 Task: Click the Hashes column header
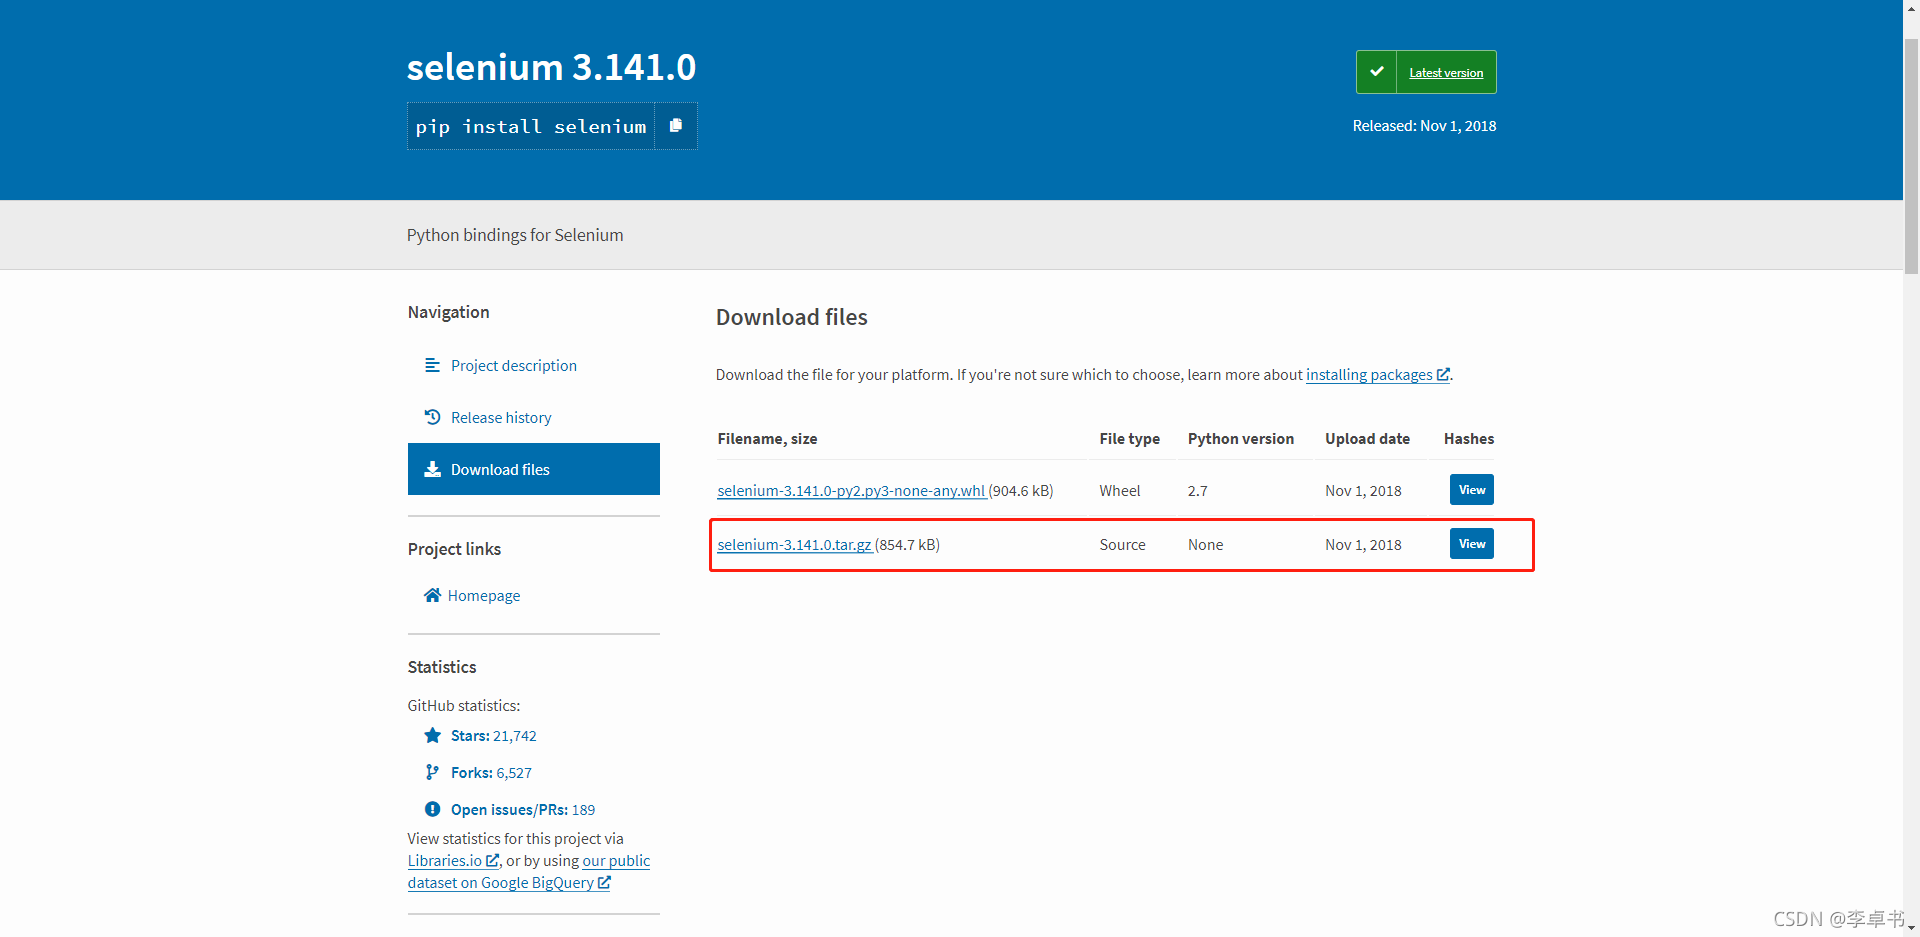pyautogui.click(x=1468, y=438)
